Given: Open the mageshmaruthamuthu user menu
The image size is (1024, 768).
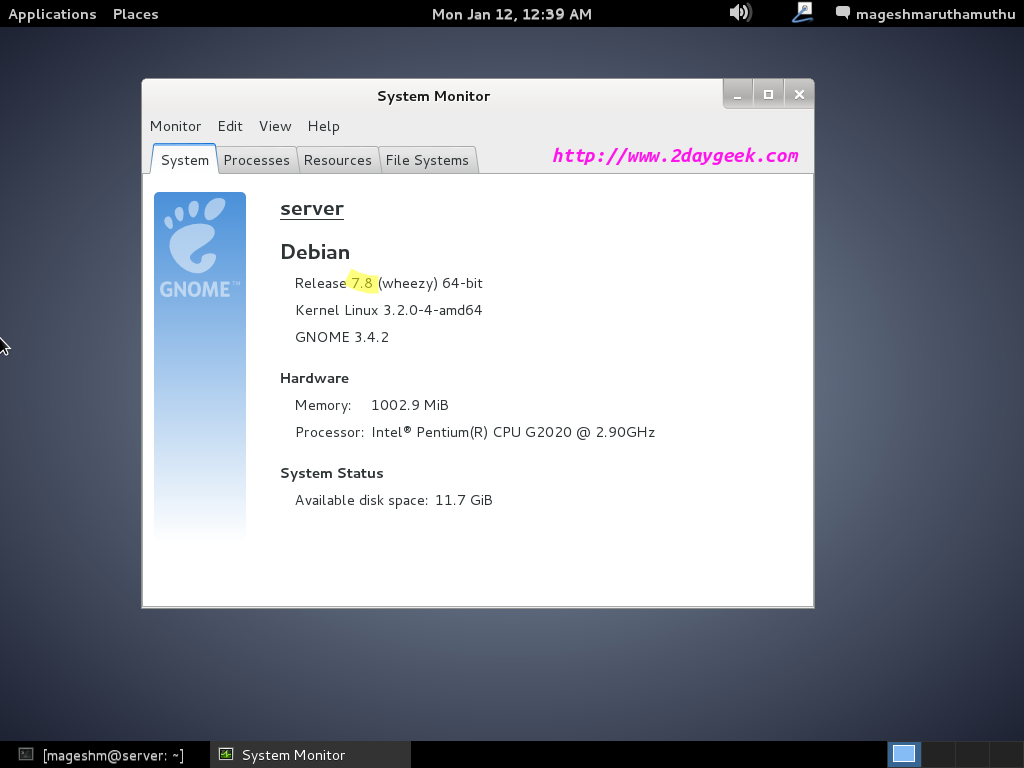Looking at the screenshot, I should point(934,14).
